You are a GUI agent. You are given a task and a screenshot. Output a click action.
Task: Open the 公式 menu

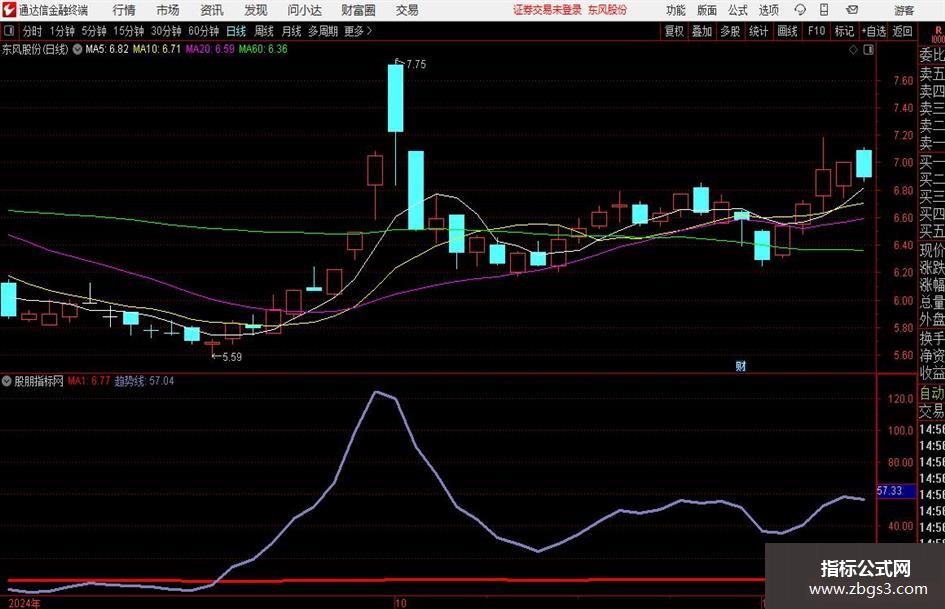pyautogui.click(x=738, y=10)
